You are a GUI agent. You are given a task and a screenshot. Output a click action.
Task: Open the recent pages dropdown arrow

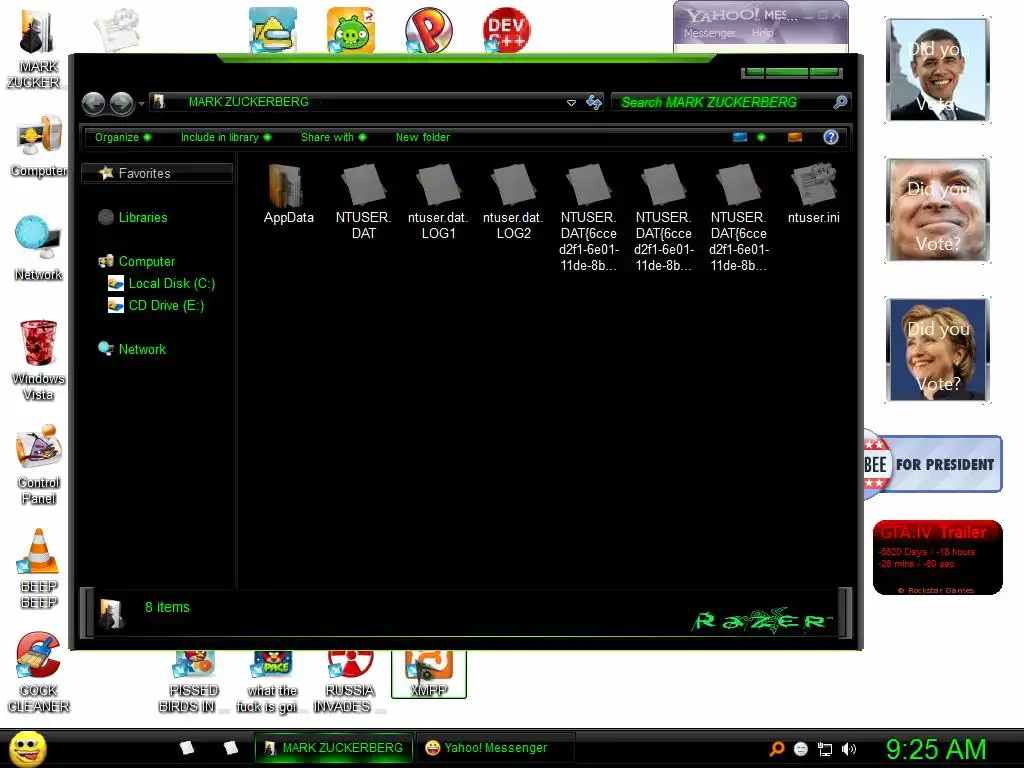(x=141, y=104)
